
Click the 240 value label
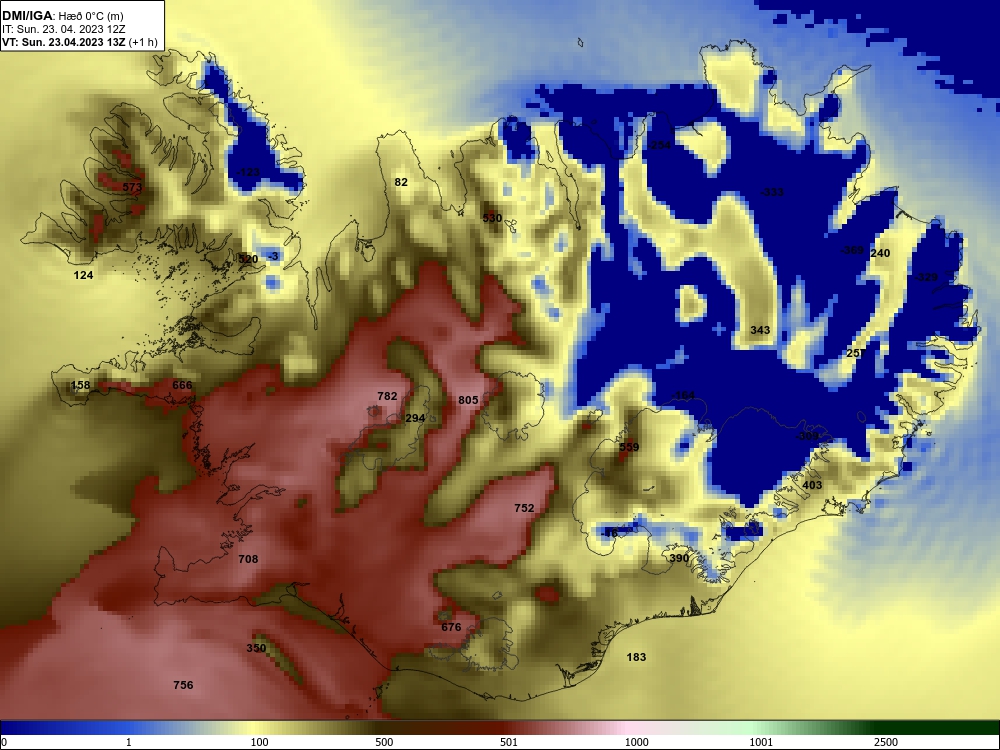point(880,253)
